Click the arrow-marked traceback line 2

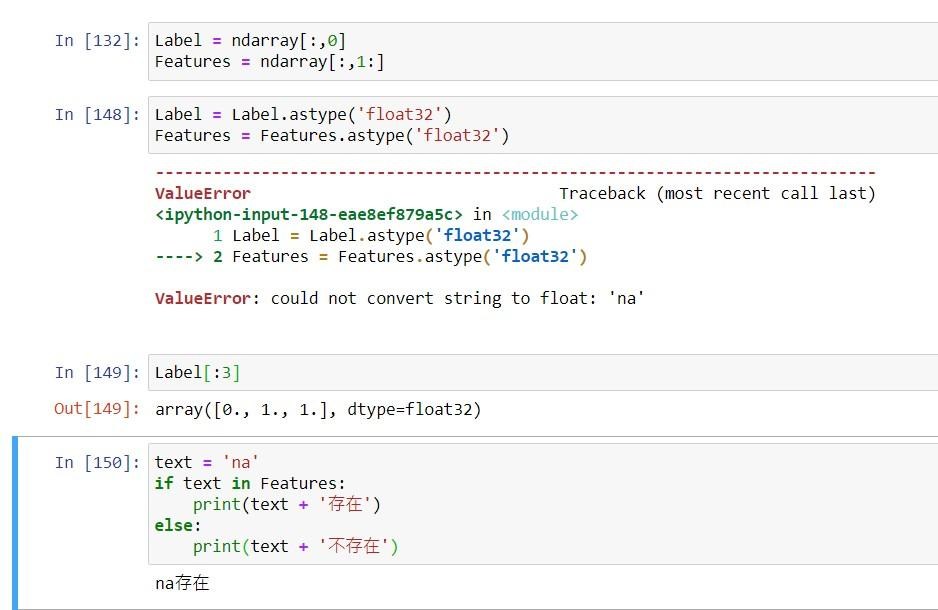[x=371, y=257]
